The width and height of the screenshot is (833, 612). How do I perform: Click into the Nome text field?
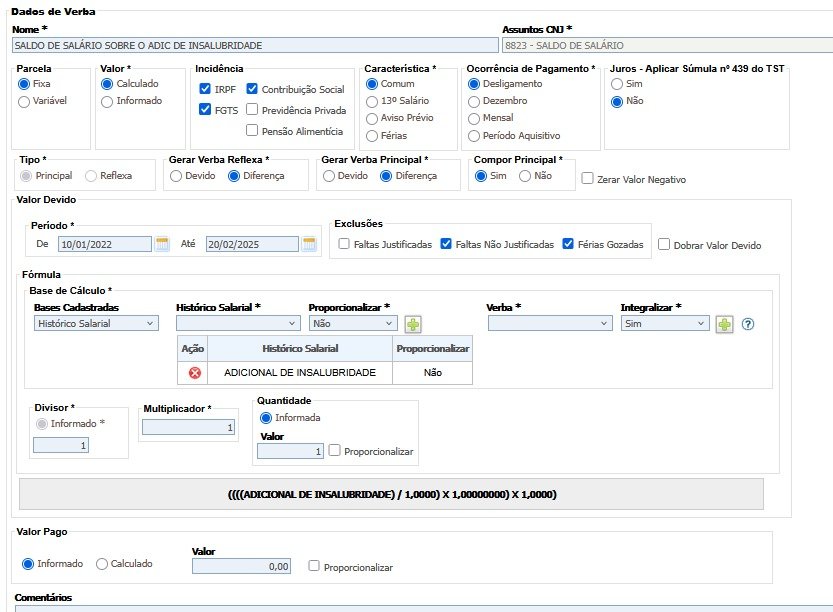pos(255,45)
